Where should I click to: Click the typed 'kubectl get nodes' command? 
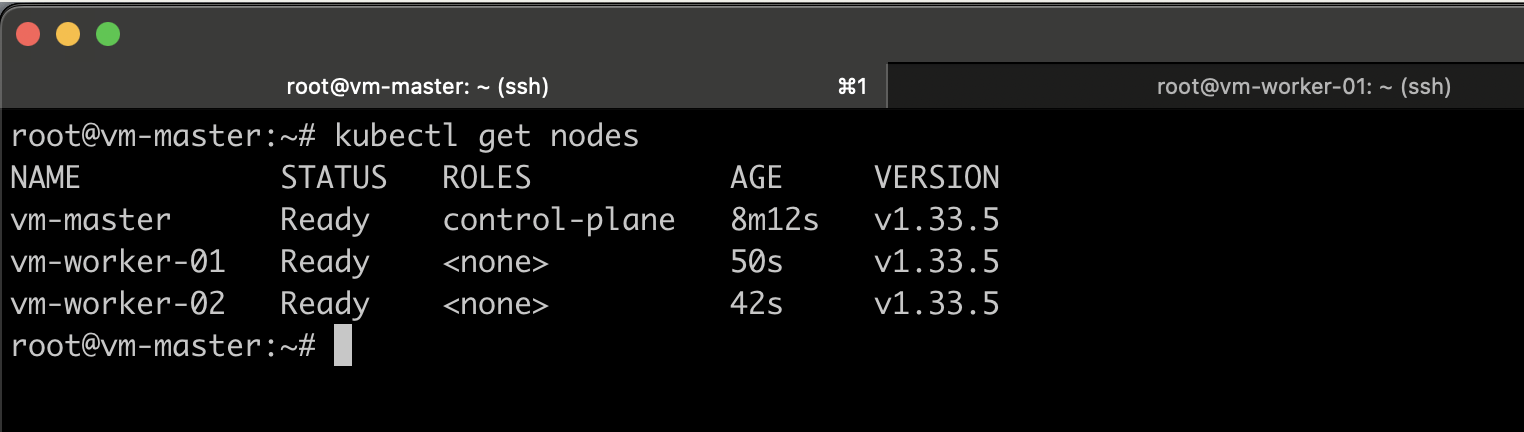click(x=487, y=135)
